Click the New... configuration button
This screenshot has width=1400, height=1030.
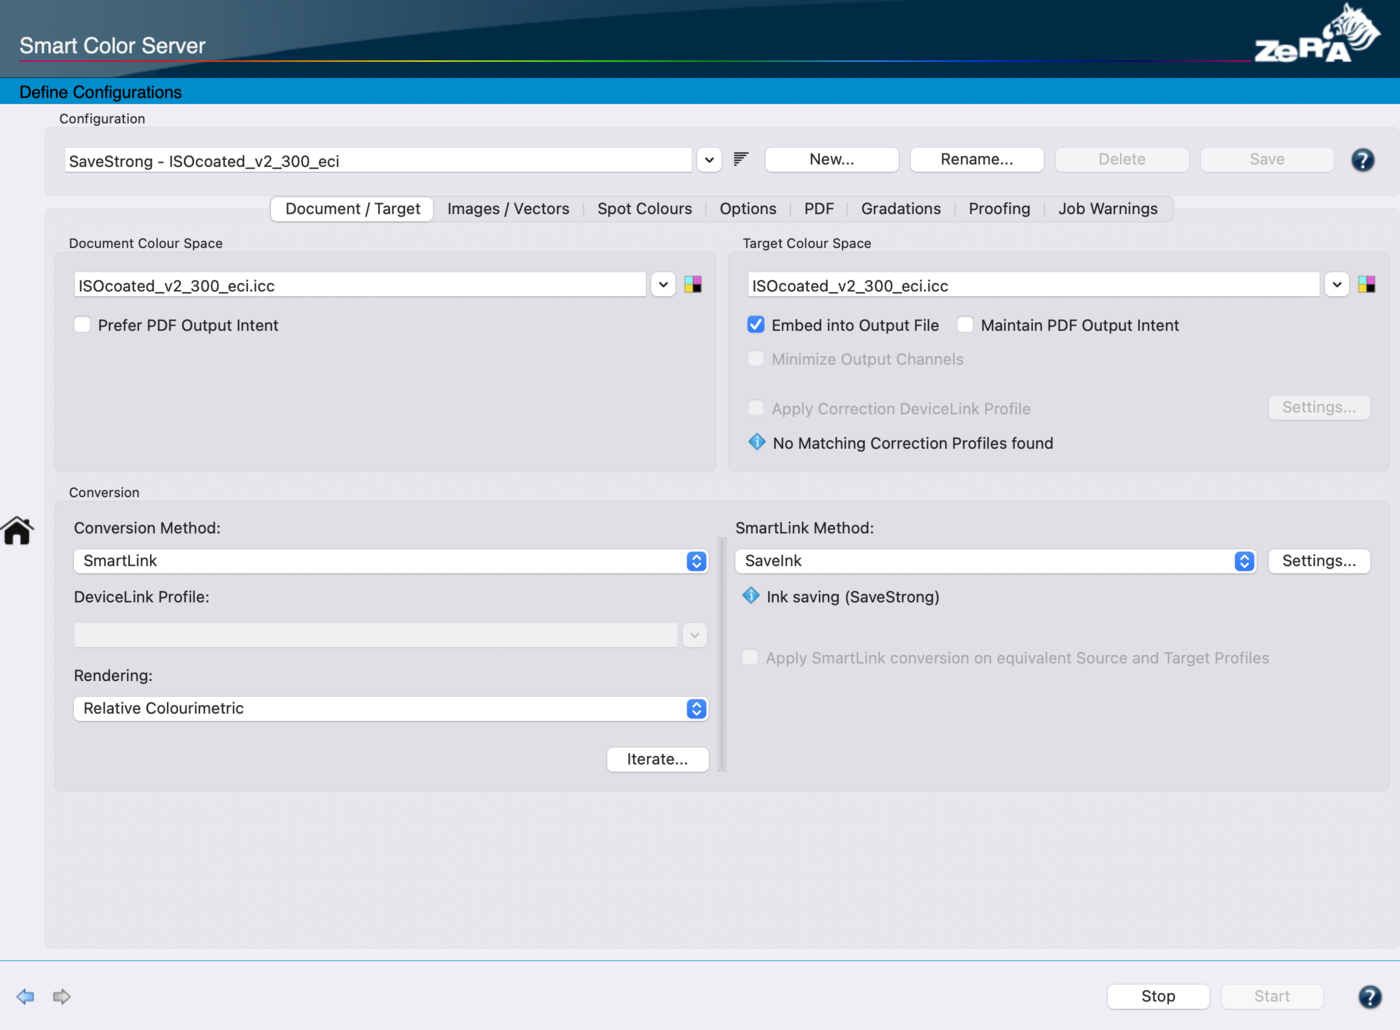click(832, 159)
